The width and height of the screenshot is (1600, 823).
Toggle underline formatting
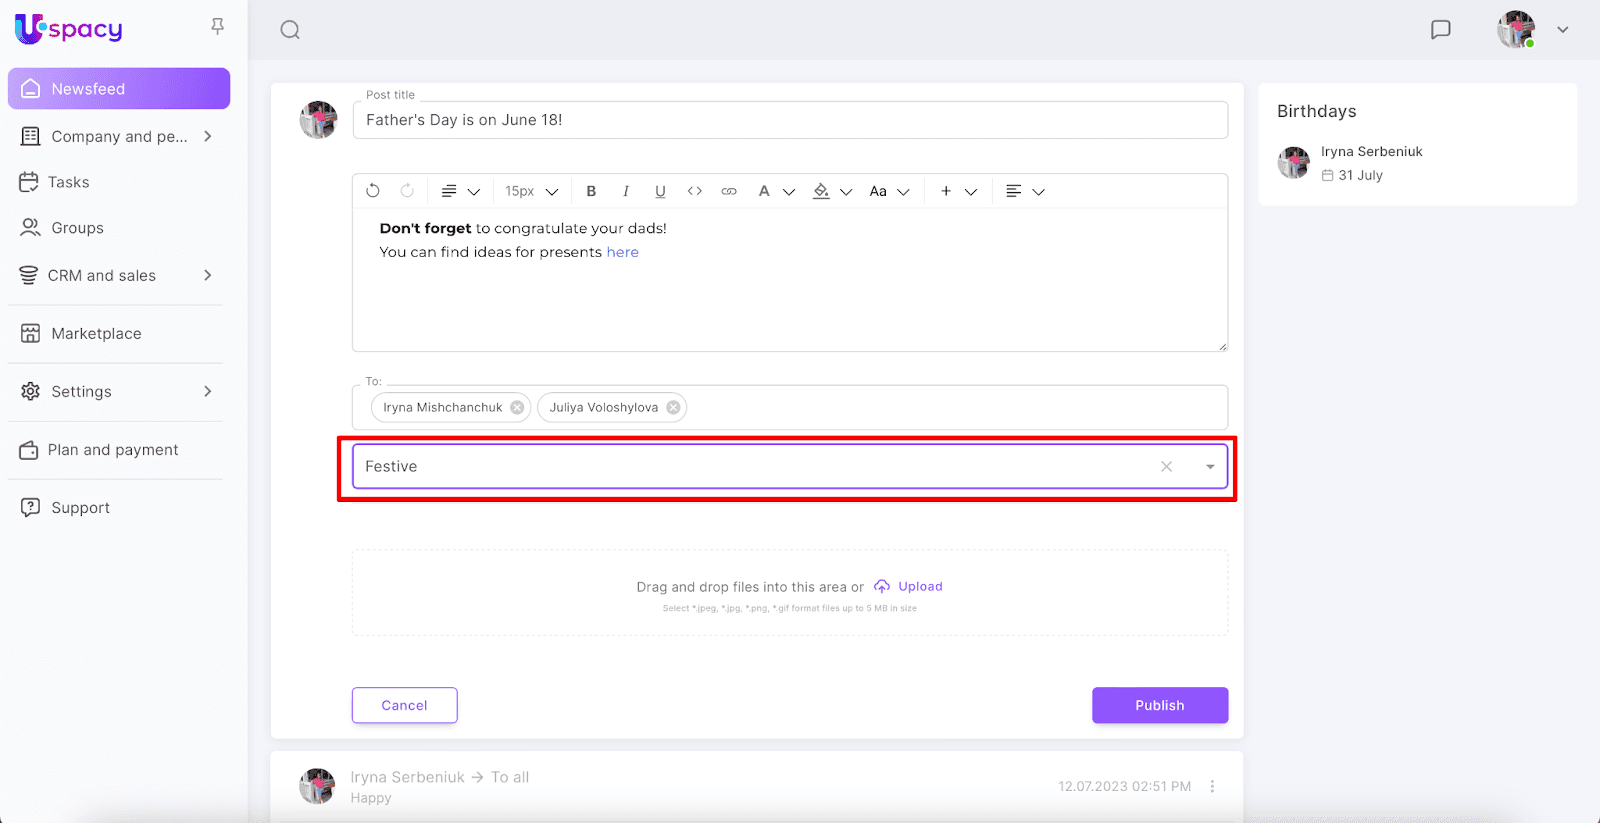(660, 191)
